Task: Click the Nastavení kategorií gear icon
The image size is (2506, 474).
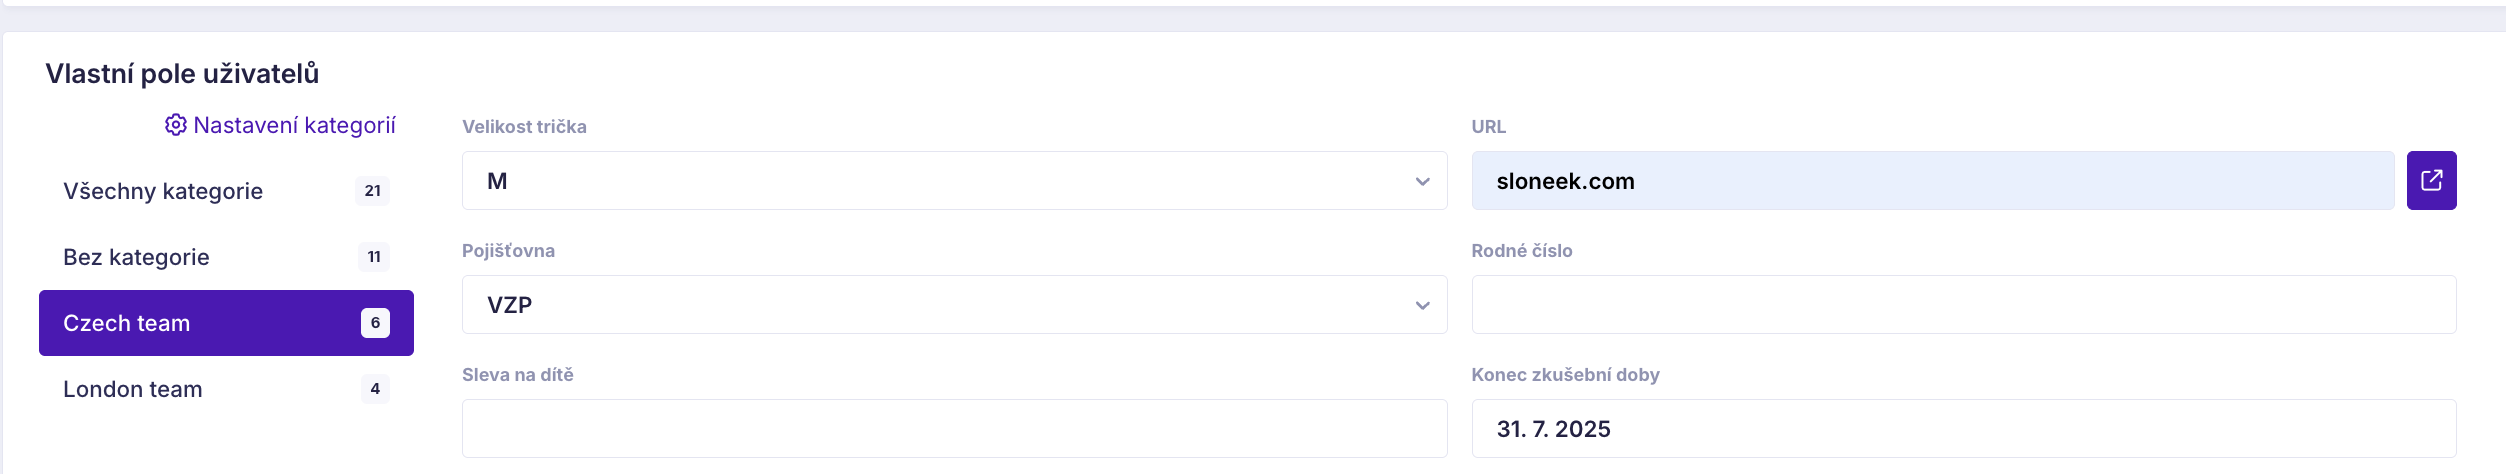Action: point(176,125)
